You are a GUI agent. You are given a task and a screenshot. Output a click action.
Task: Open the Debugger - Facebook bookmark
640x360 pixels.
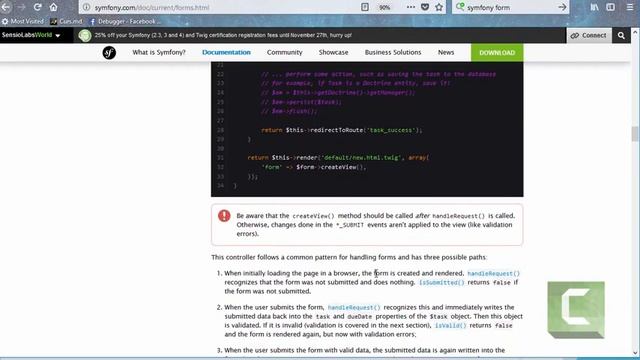(125, 21)
